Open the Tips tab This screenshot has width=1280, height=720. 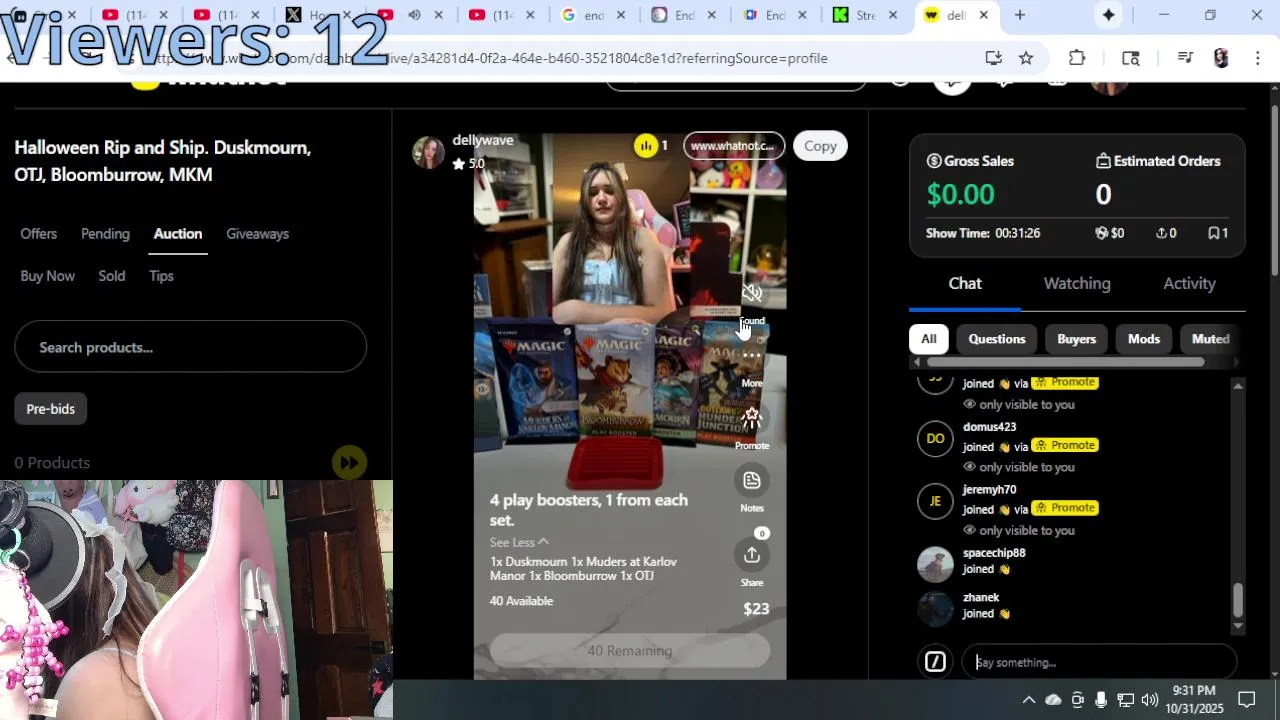[x=161, y=275]
